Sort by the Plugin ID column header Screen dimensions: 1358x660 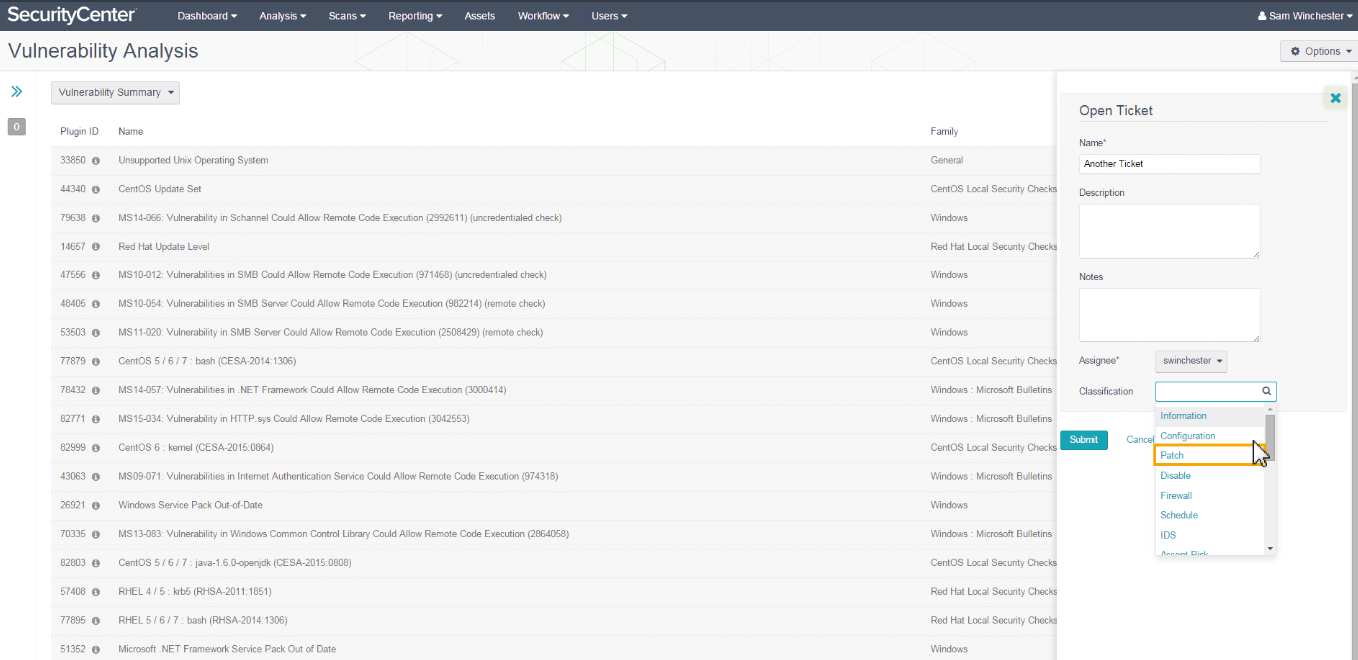coord(79,131)
